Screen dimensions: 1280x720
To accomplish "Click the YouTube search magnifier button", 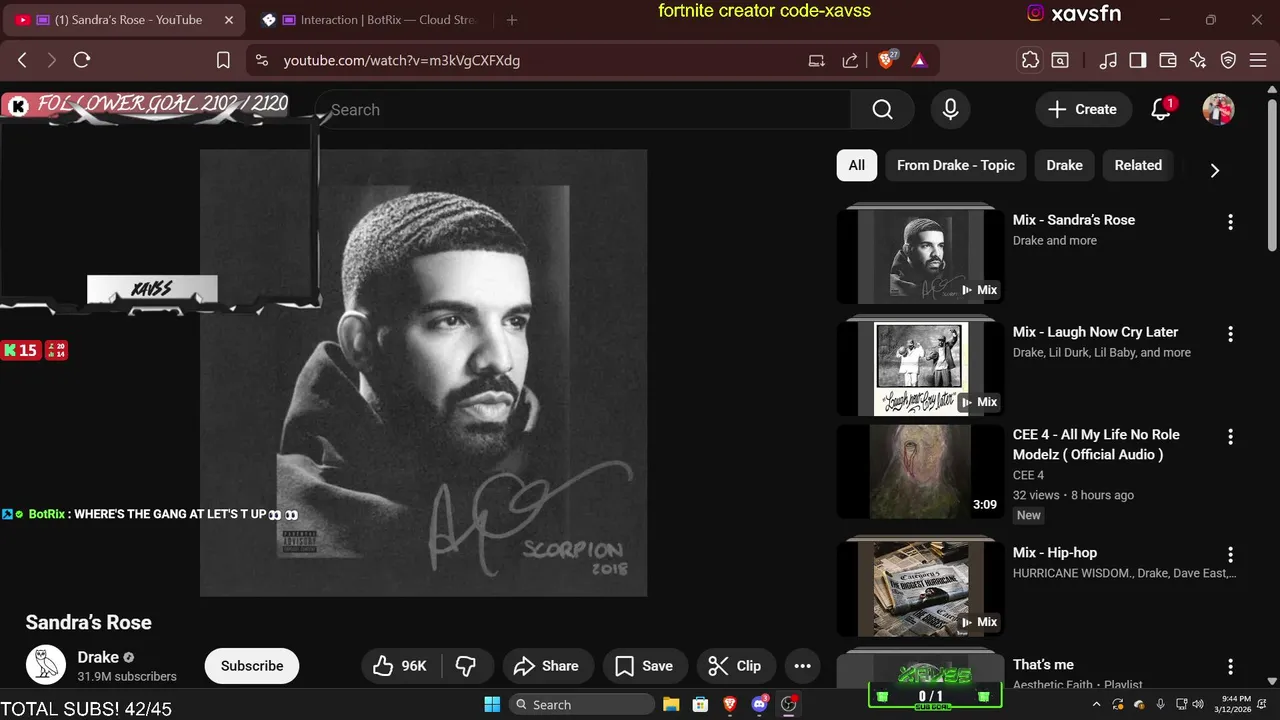I will click(x=882, y=110).
